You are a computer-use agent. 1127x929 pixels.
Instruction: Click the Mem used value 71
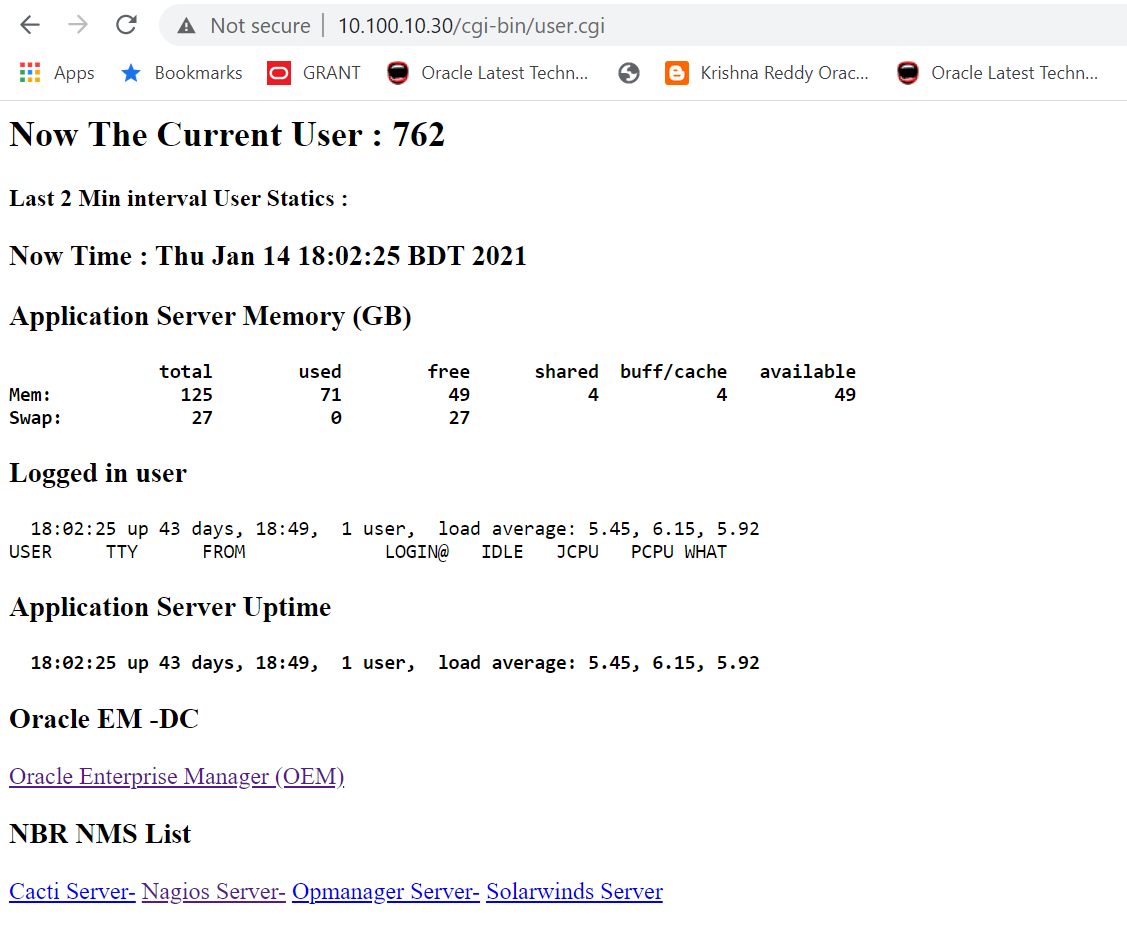click(x=331, y=394)
